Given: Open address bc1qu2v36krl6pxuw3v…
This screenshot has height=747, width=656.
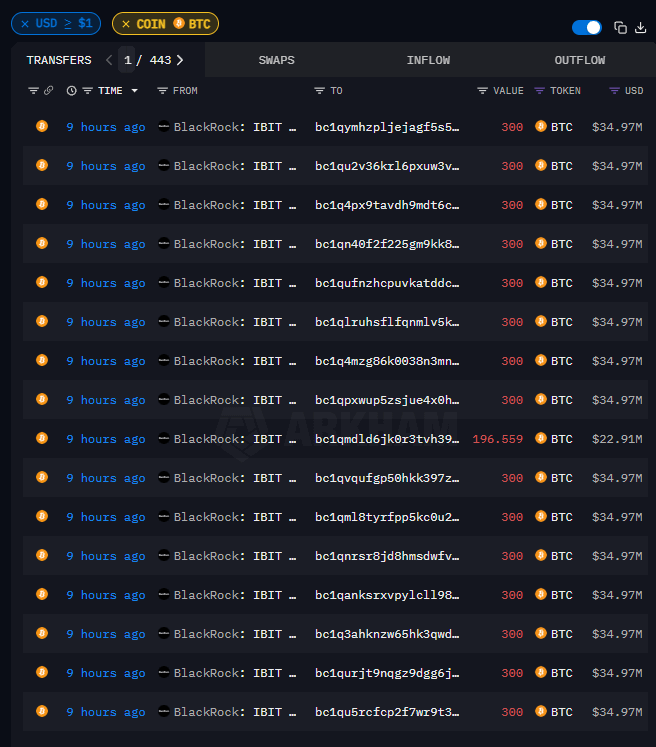Looking at the screenshot, I should (387, 166).
